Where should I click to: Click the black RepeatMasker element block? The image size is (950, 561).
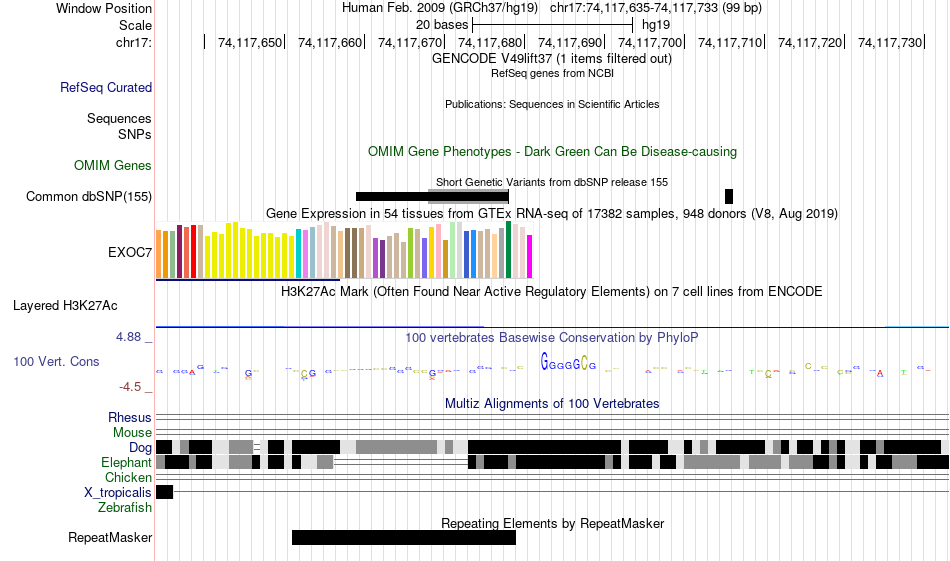(x=404, y=537)
